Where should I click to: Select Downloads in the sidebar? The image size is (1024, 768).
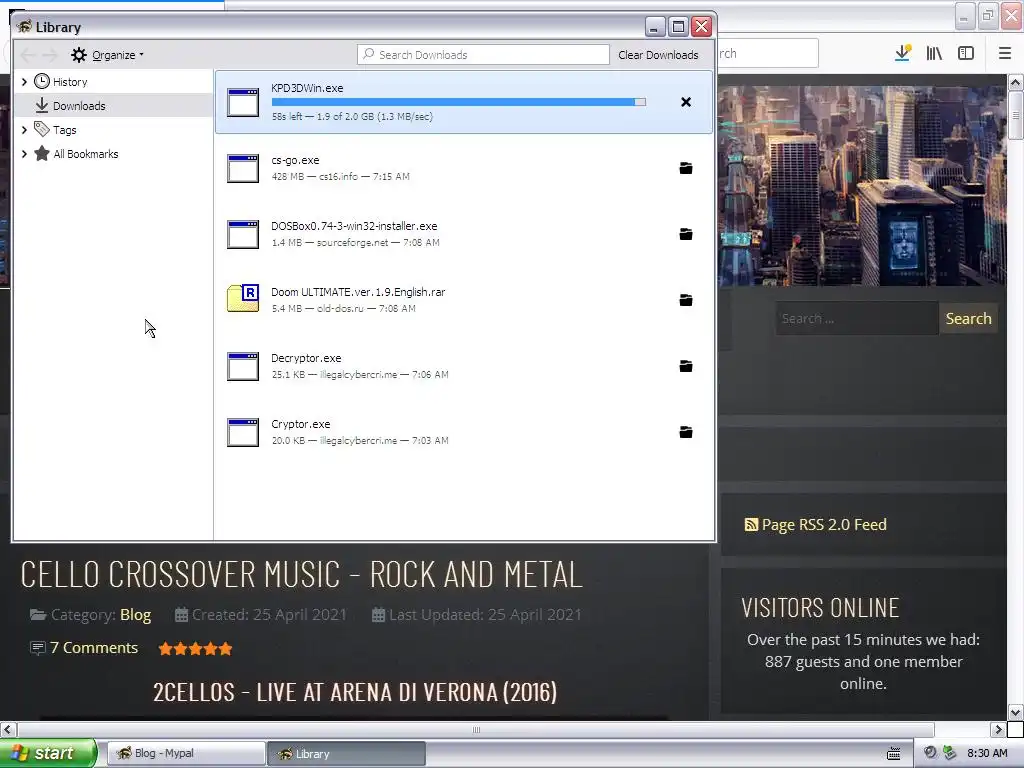114,105
